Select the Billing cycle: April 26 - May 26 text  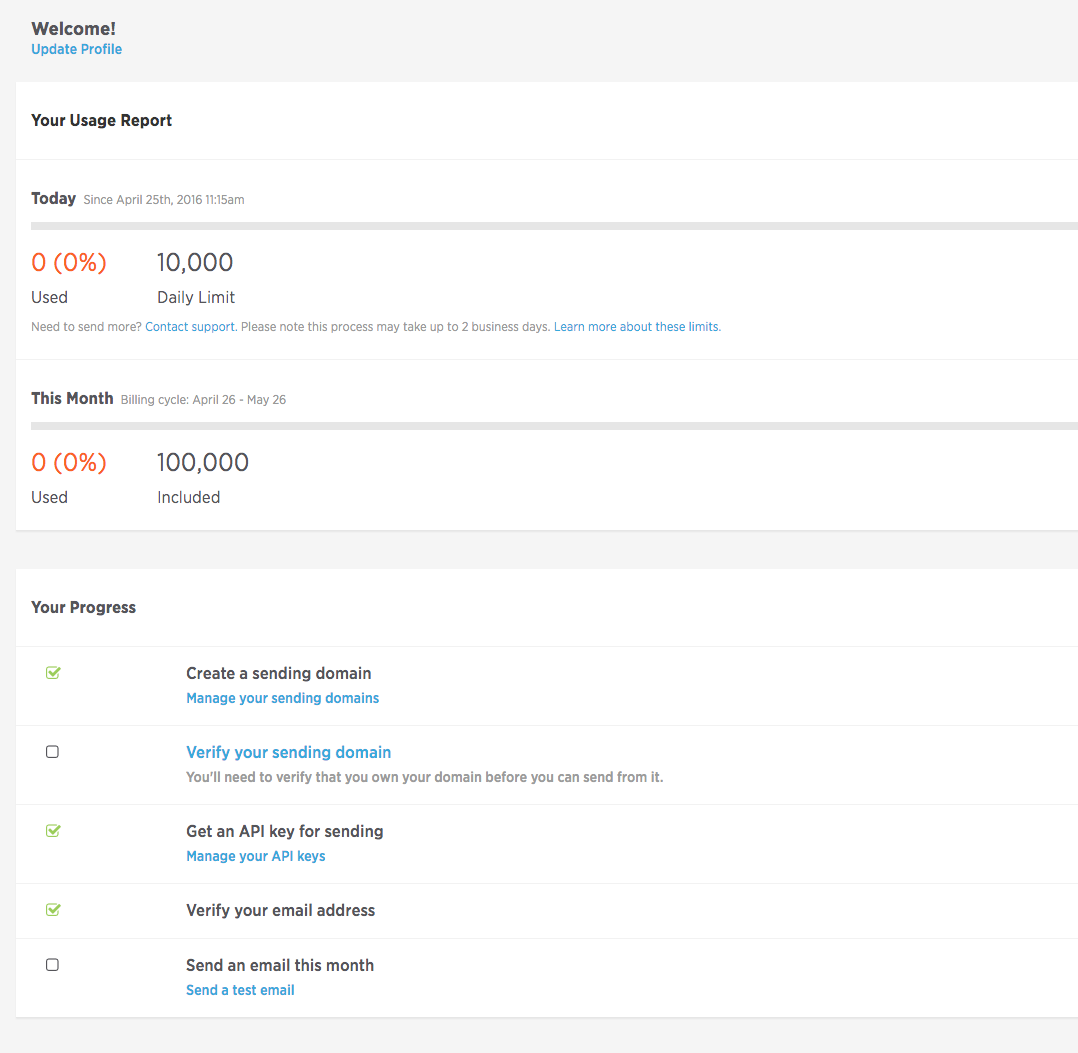204,400
